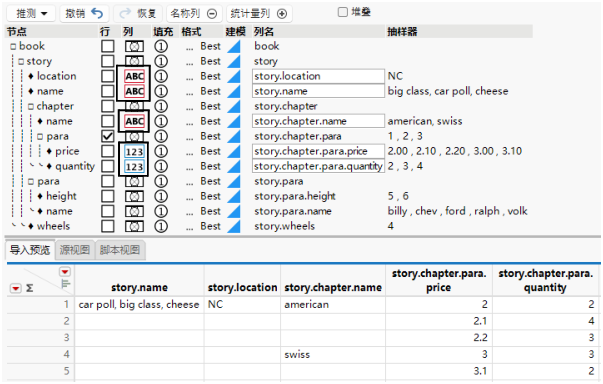
Task: Select preview row number 4
Action: [66, 354]
